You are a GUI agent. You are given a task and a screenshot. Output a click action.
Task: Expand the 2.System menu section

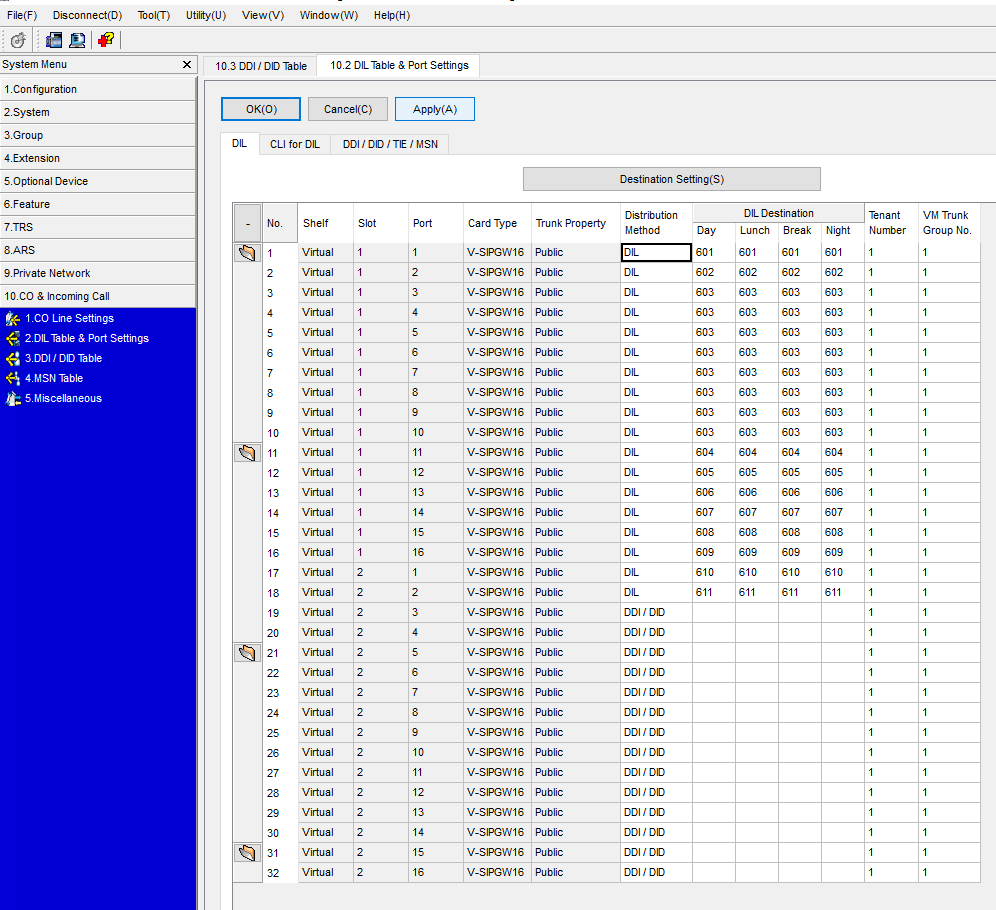98,112
